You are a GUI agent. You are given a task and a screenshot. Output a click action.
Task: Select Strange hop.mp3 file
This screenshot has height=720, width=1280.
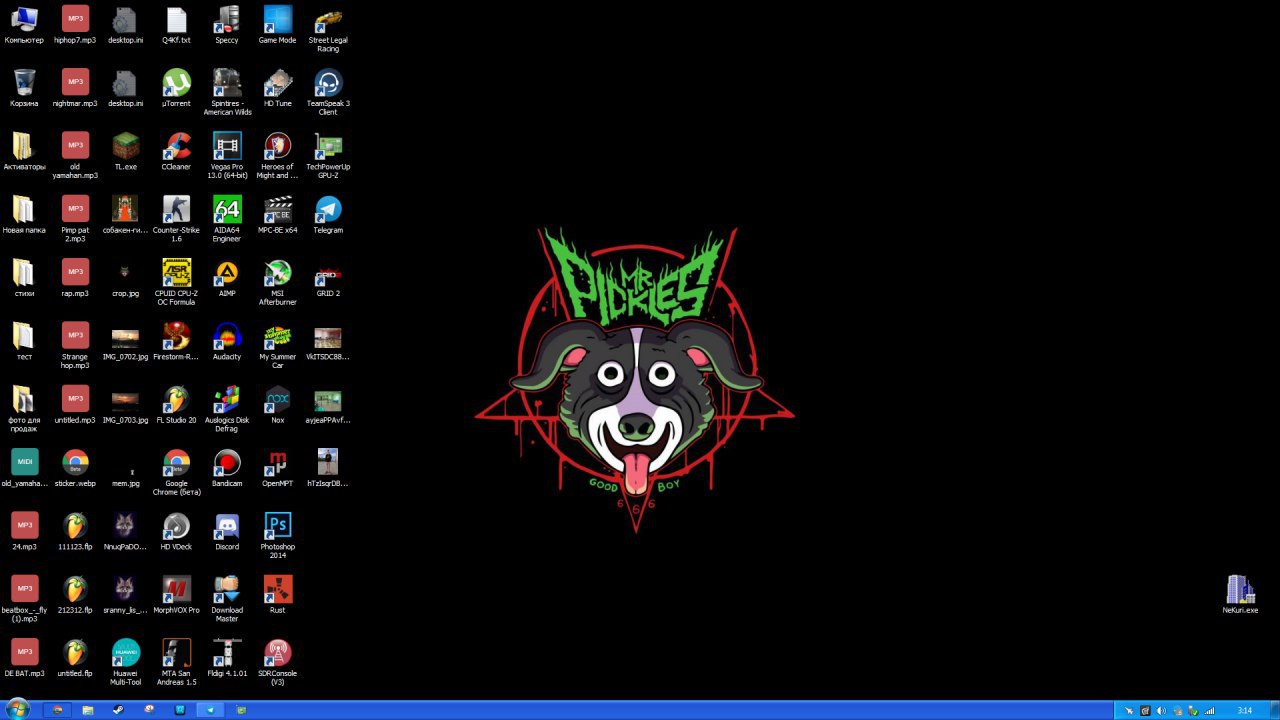click(x=75, y=345)
